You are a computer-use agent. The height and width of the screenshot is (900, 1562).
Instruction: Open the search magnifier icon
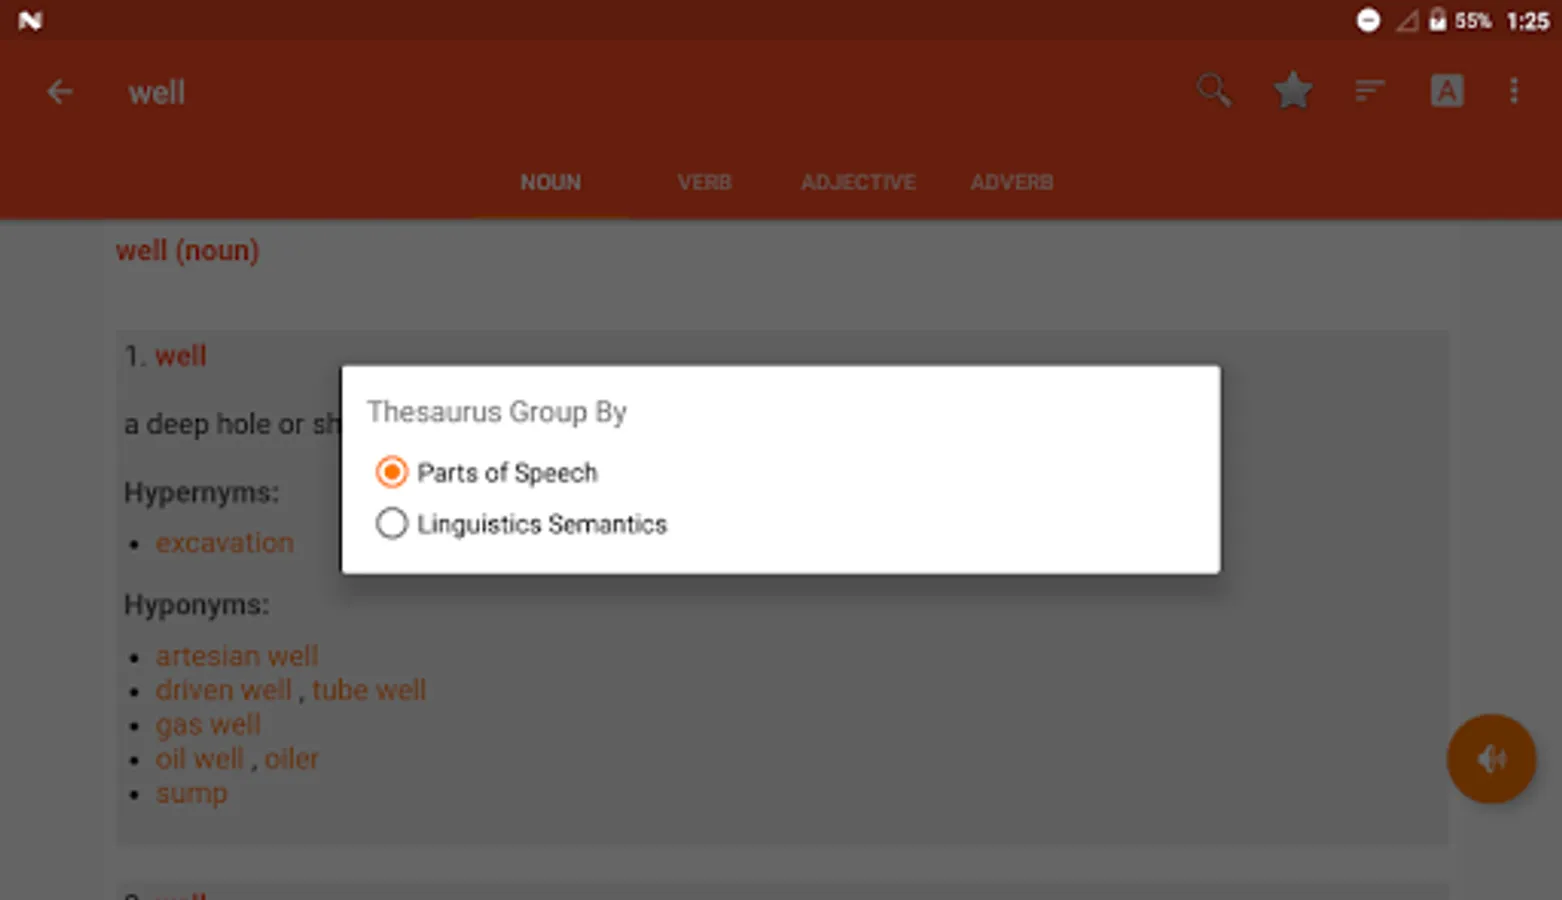pos(1213,91)
